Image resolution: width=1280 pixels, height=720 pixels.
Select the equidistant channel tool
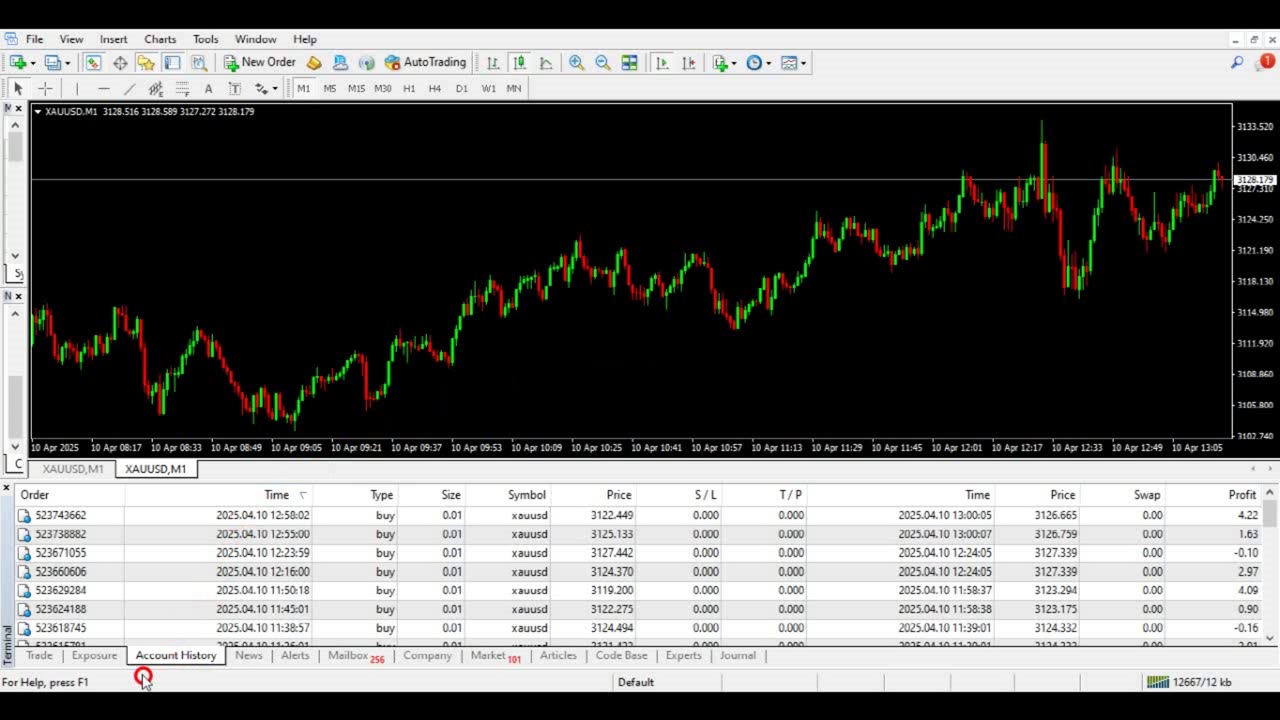[156, 89]
